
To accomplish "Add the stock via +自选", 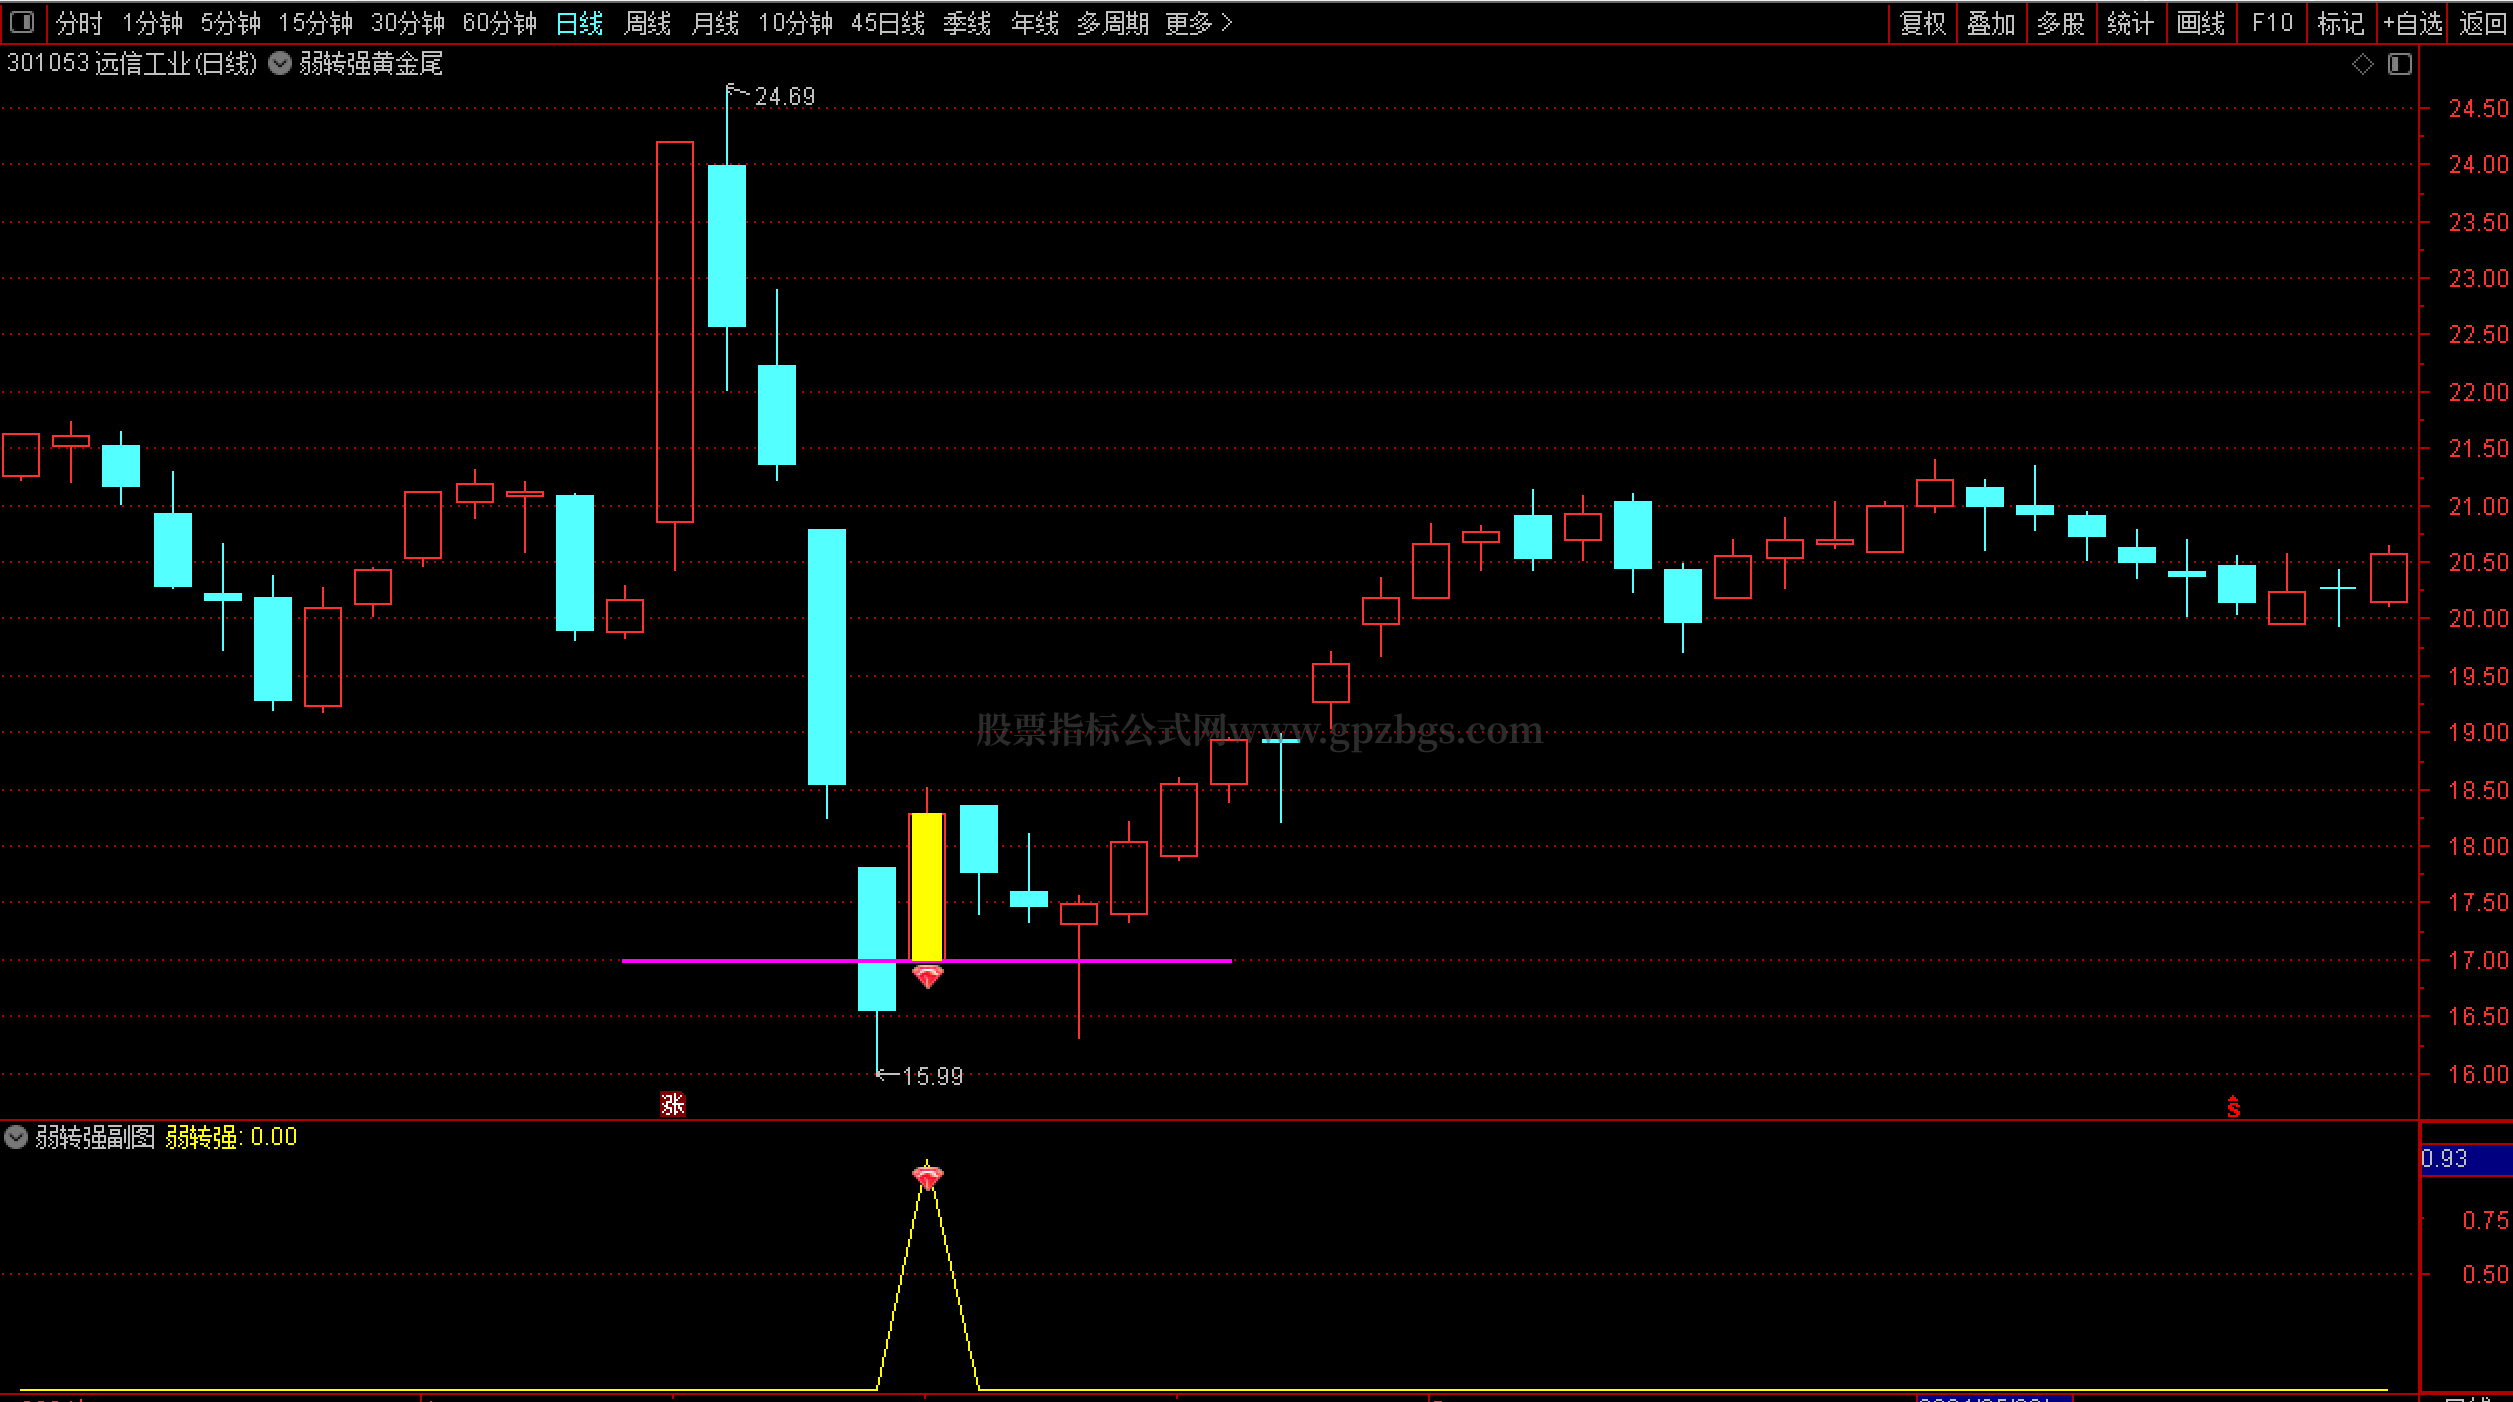I will coord(2412,23).
